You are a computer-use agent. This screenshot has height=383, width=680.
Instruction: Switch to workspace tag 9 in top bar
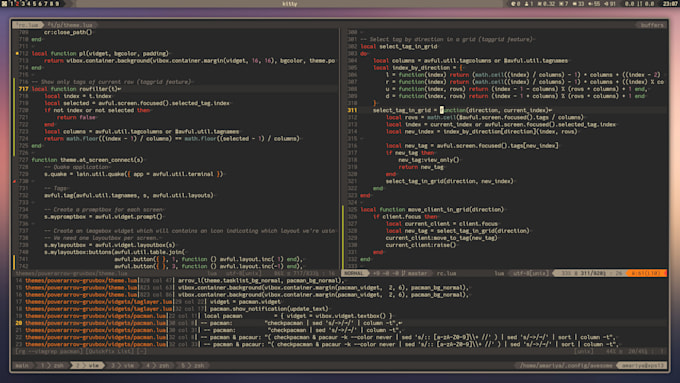pyautogui.click(x=57, y=3)
